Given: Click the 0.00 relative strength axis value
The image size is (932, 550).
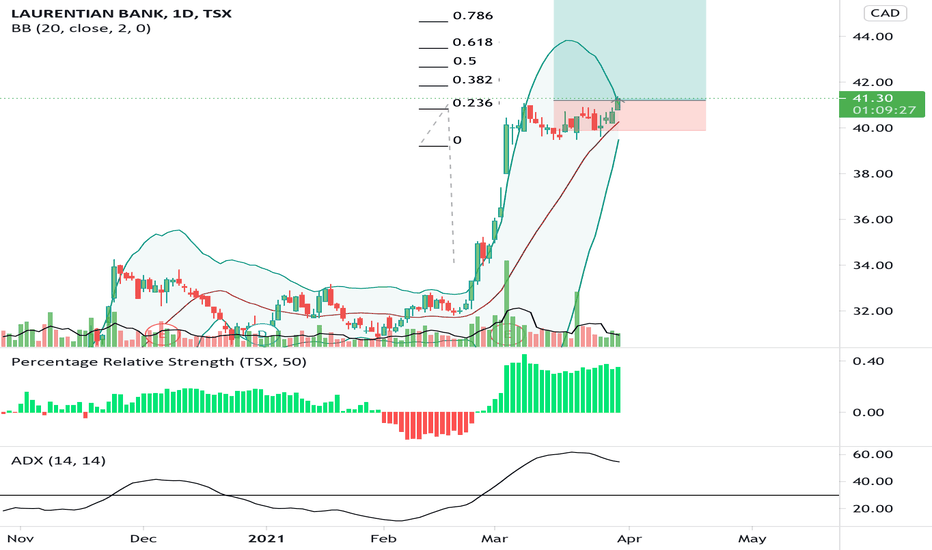Looking at the screenshot, I should pos(868,412).
